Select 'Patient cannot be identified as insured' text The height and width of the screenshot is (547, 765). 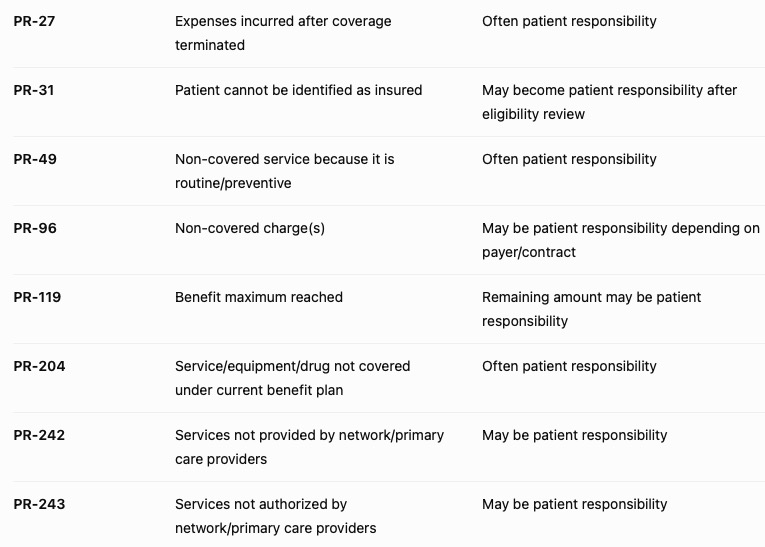pos(299,90)
